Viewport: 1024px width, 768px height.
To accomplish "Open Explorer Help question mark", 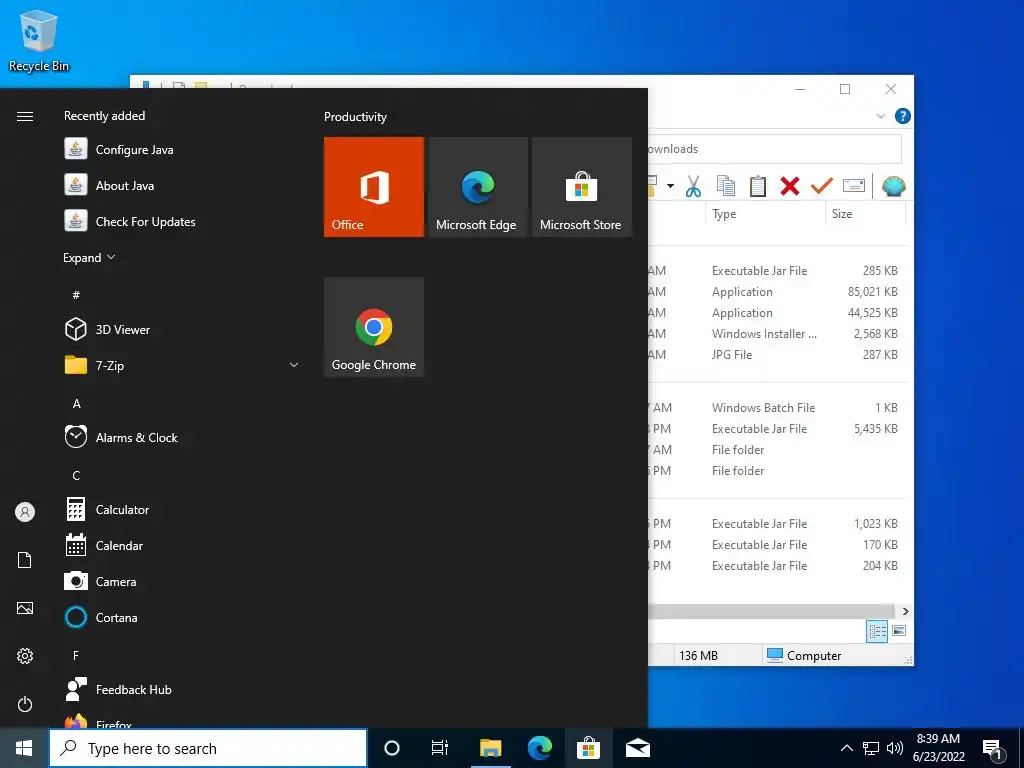I will click(903, 116).
